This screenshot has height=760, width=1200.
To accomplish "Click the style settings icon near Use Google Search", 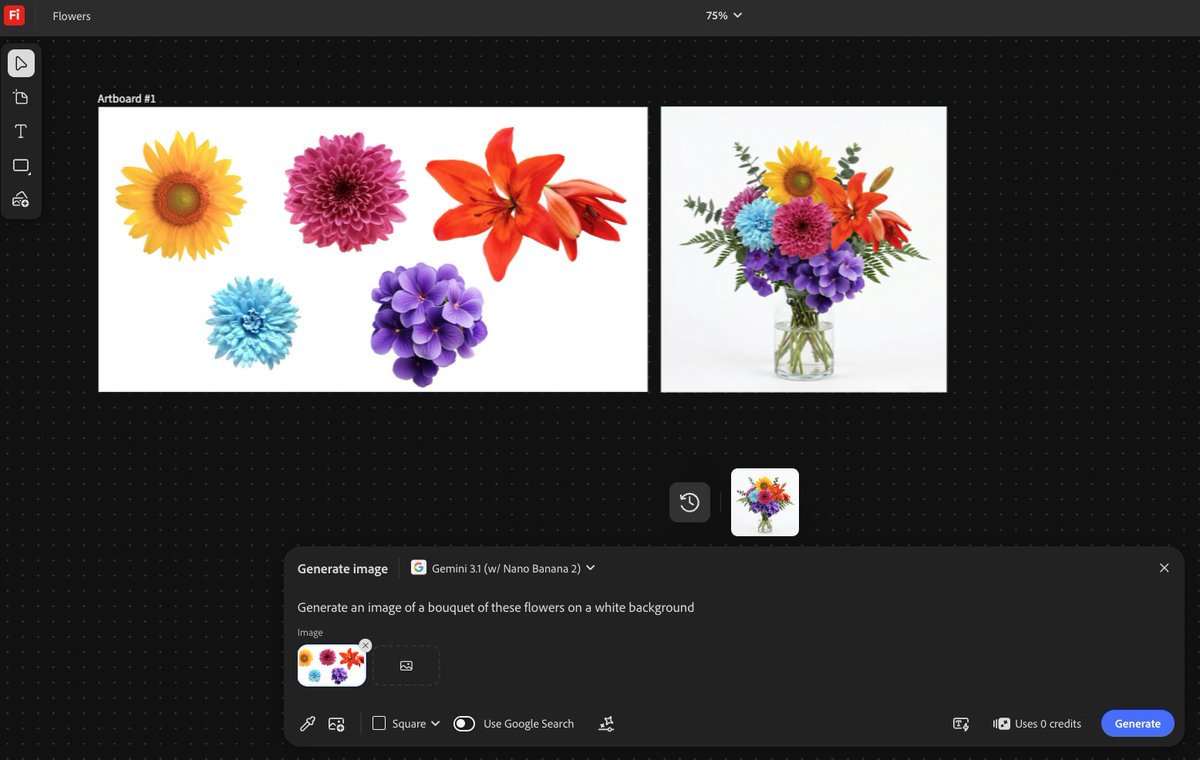I will pos(606,723).
